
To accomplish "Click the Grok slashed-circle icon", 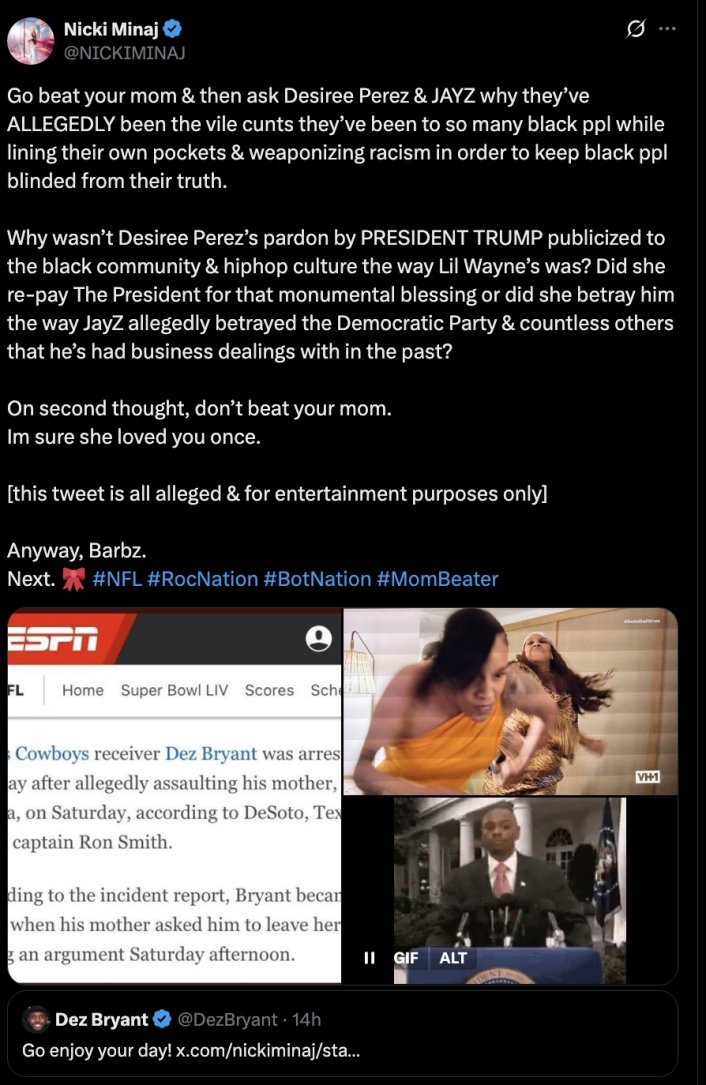I will 635,29.
